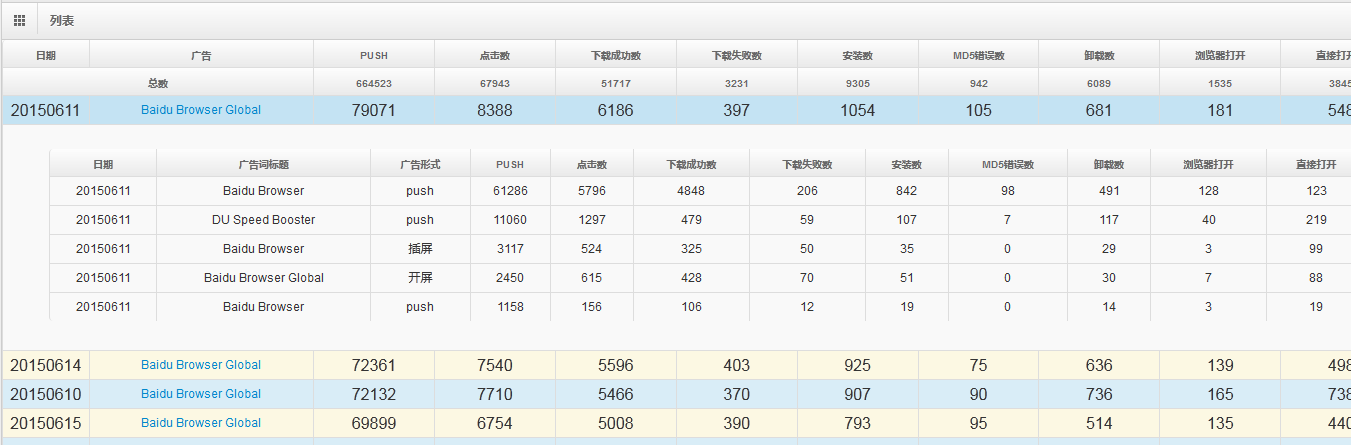Select total clicks value 67943
Image resolution: width=1351 pixels, height=445 pixels.
pyautogui.click(x=495, y=84)
